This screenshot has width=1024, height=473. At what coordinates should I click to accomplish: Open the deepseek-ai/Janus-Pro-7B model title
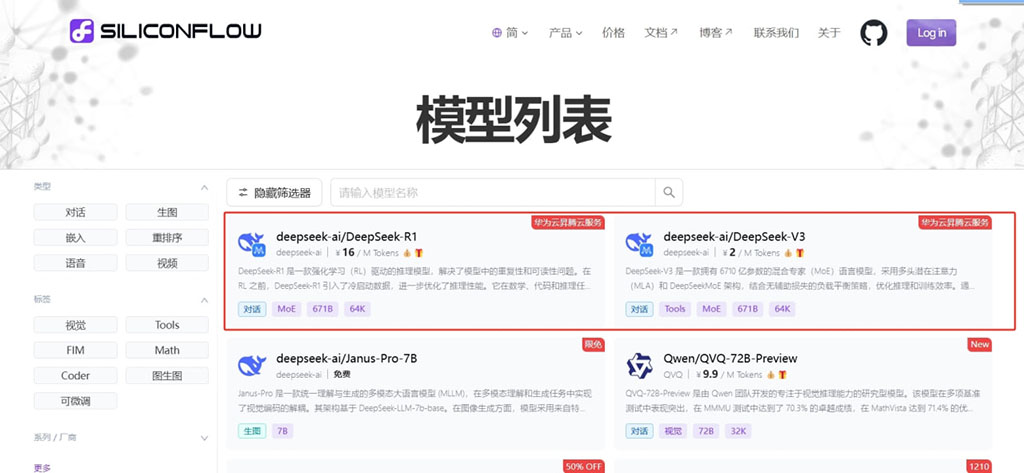point(346,359)
